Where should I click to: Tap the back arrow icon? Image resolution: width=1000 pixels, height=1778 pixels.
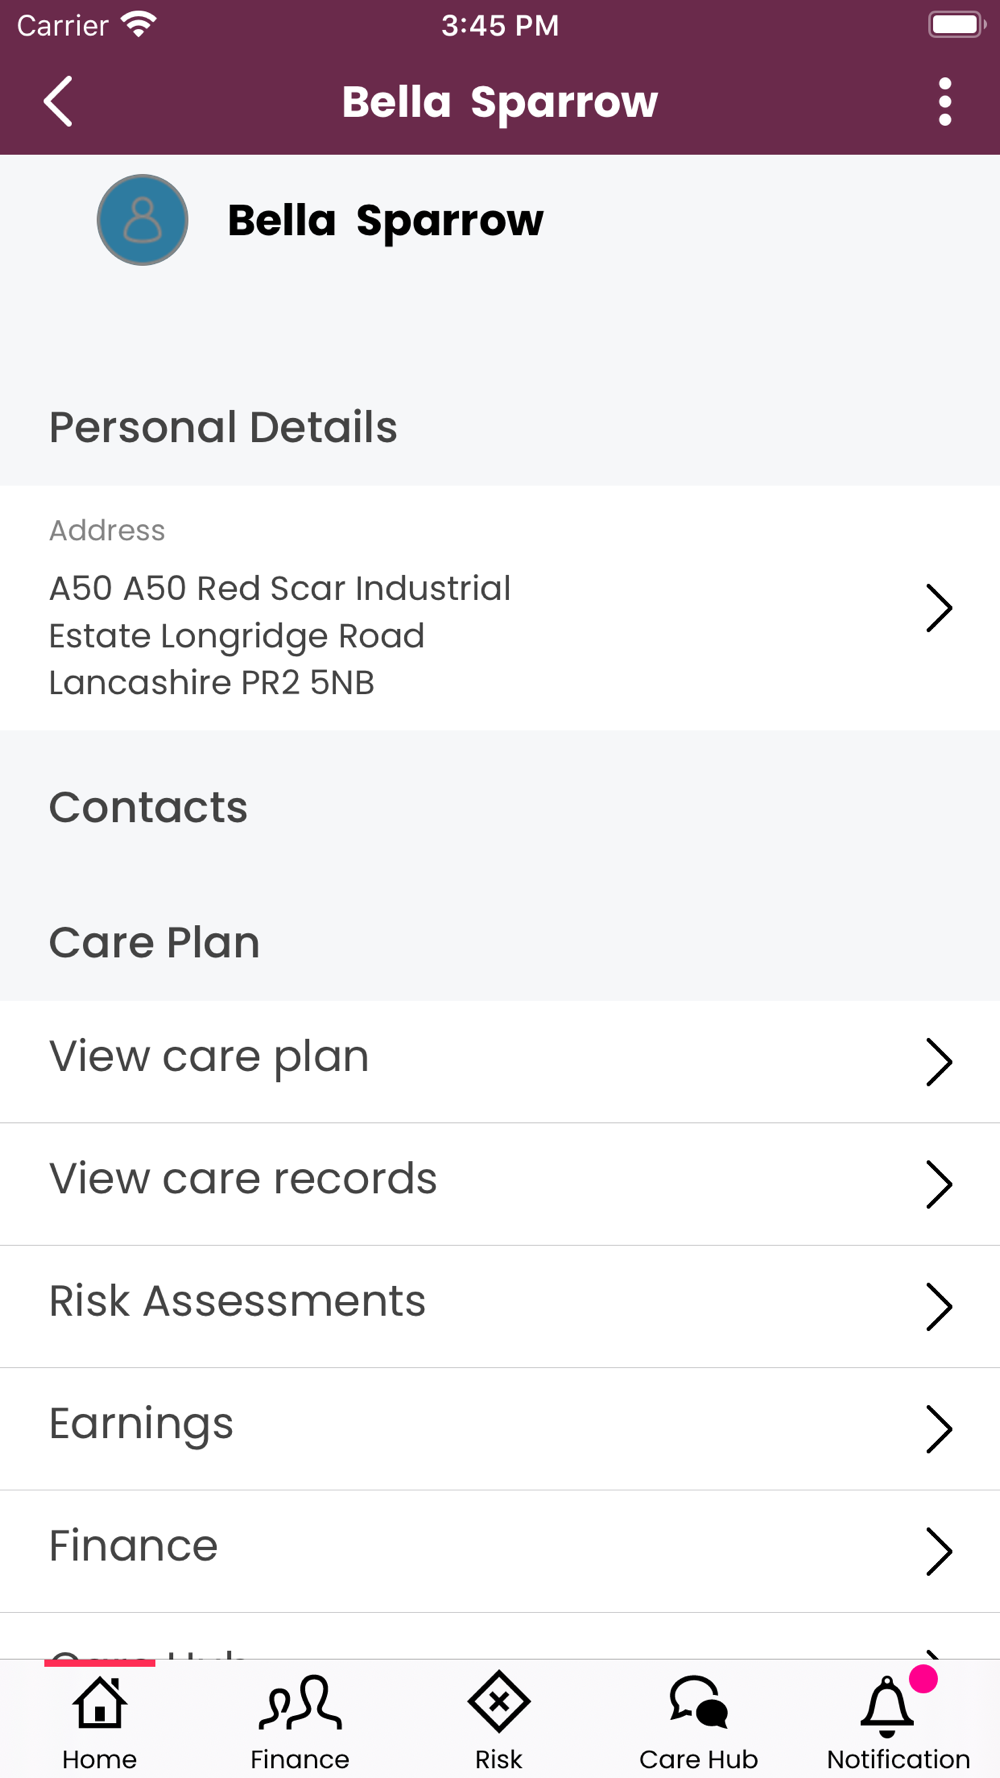[59, 102]
